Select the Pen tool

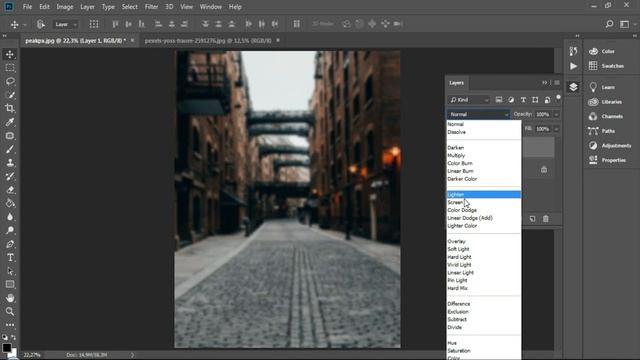[10, 244]
